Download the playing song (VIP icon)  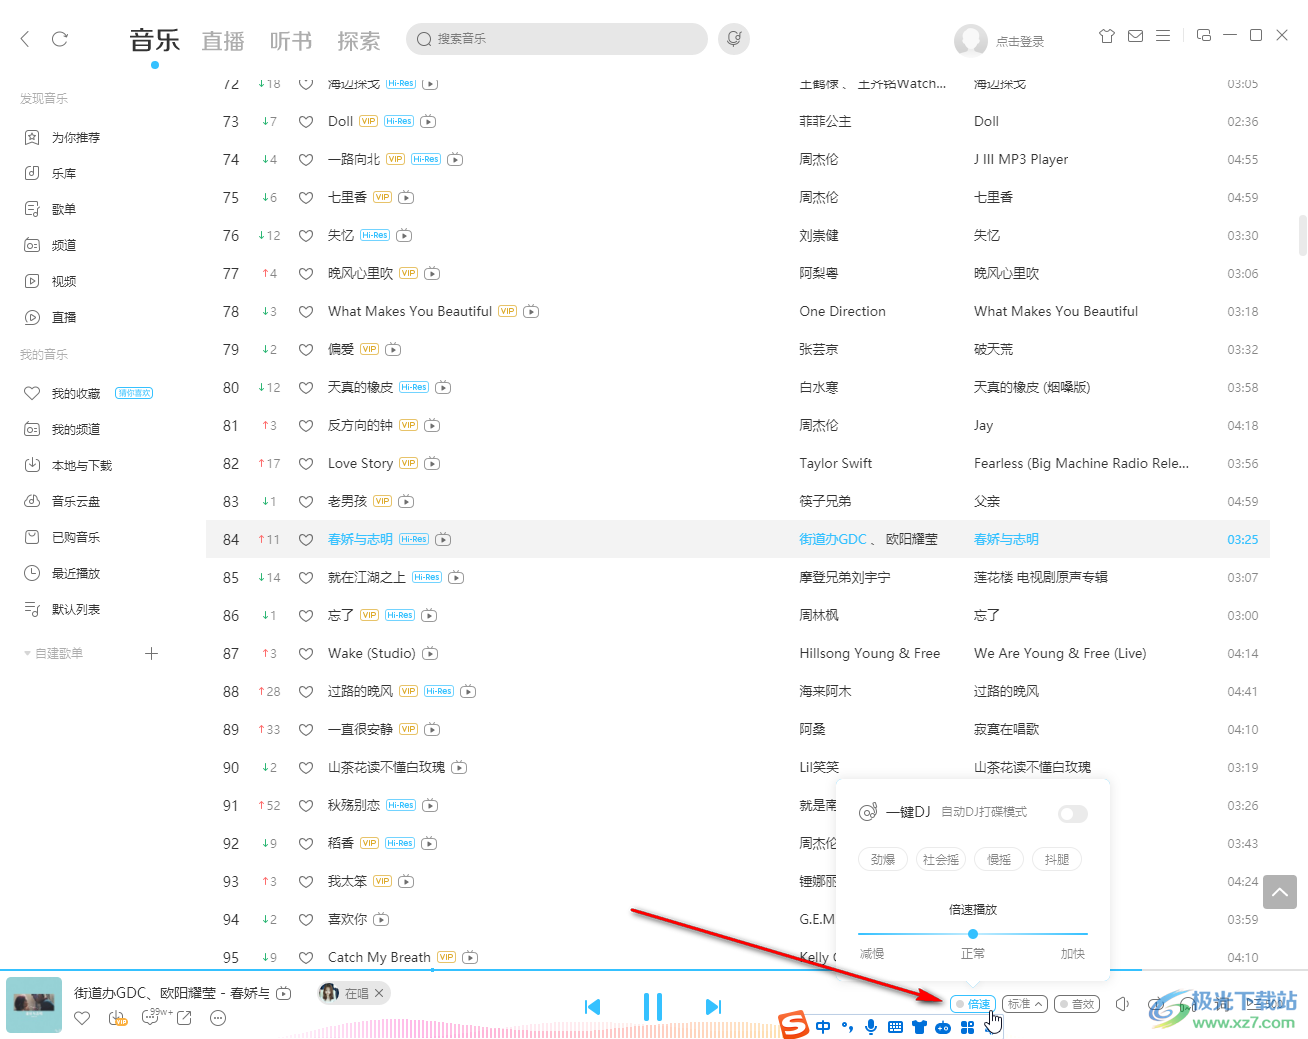pos(117,1018)
